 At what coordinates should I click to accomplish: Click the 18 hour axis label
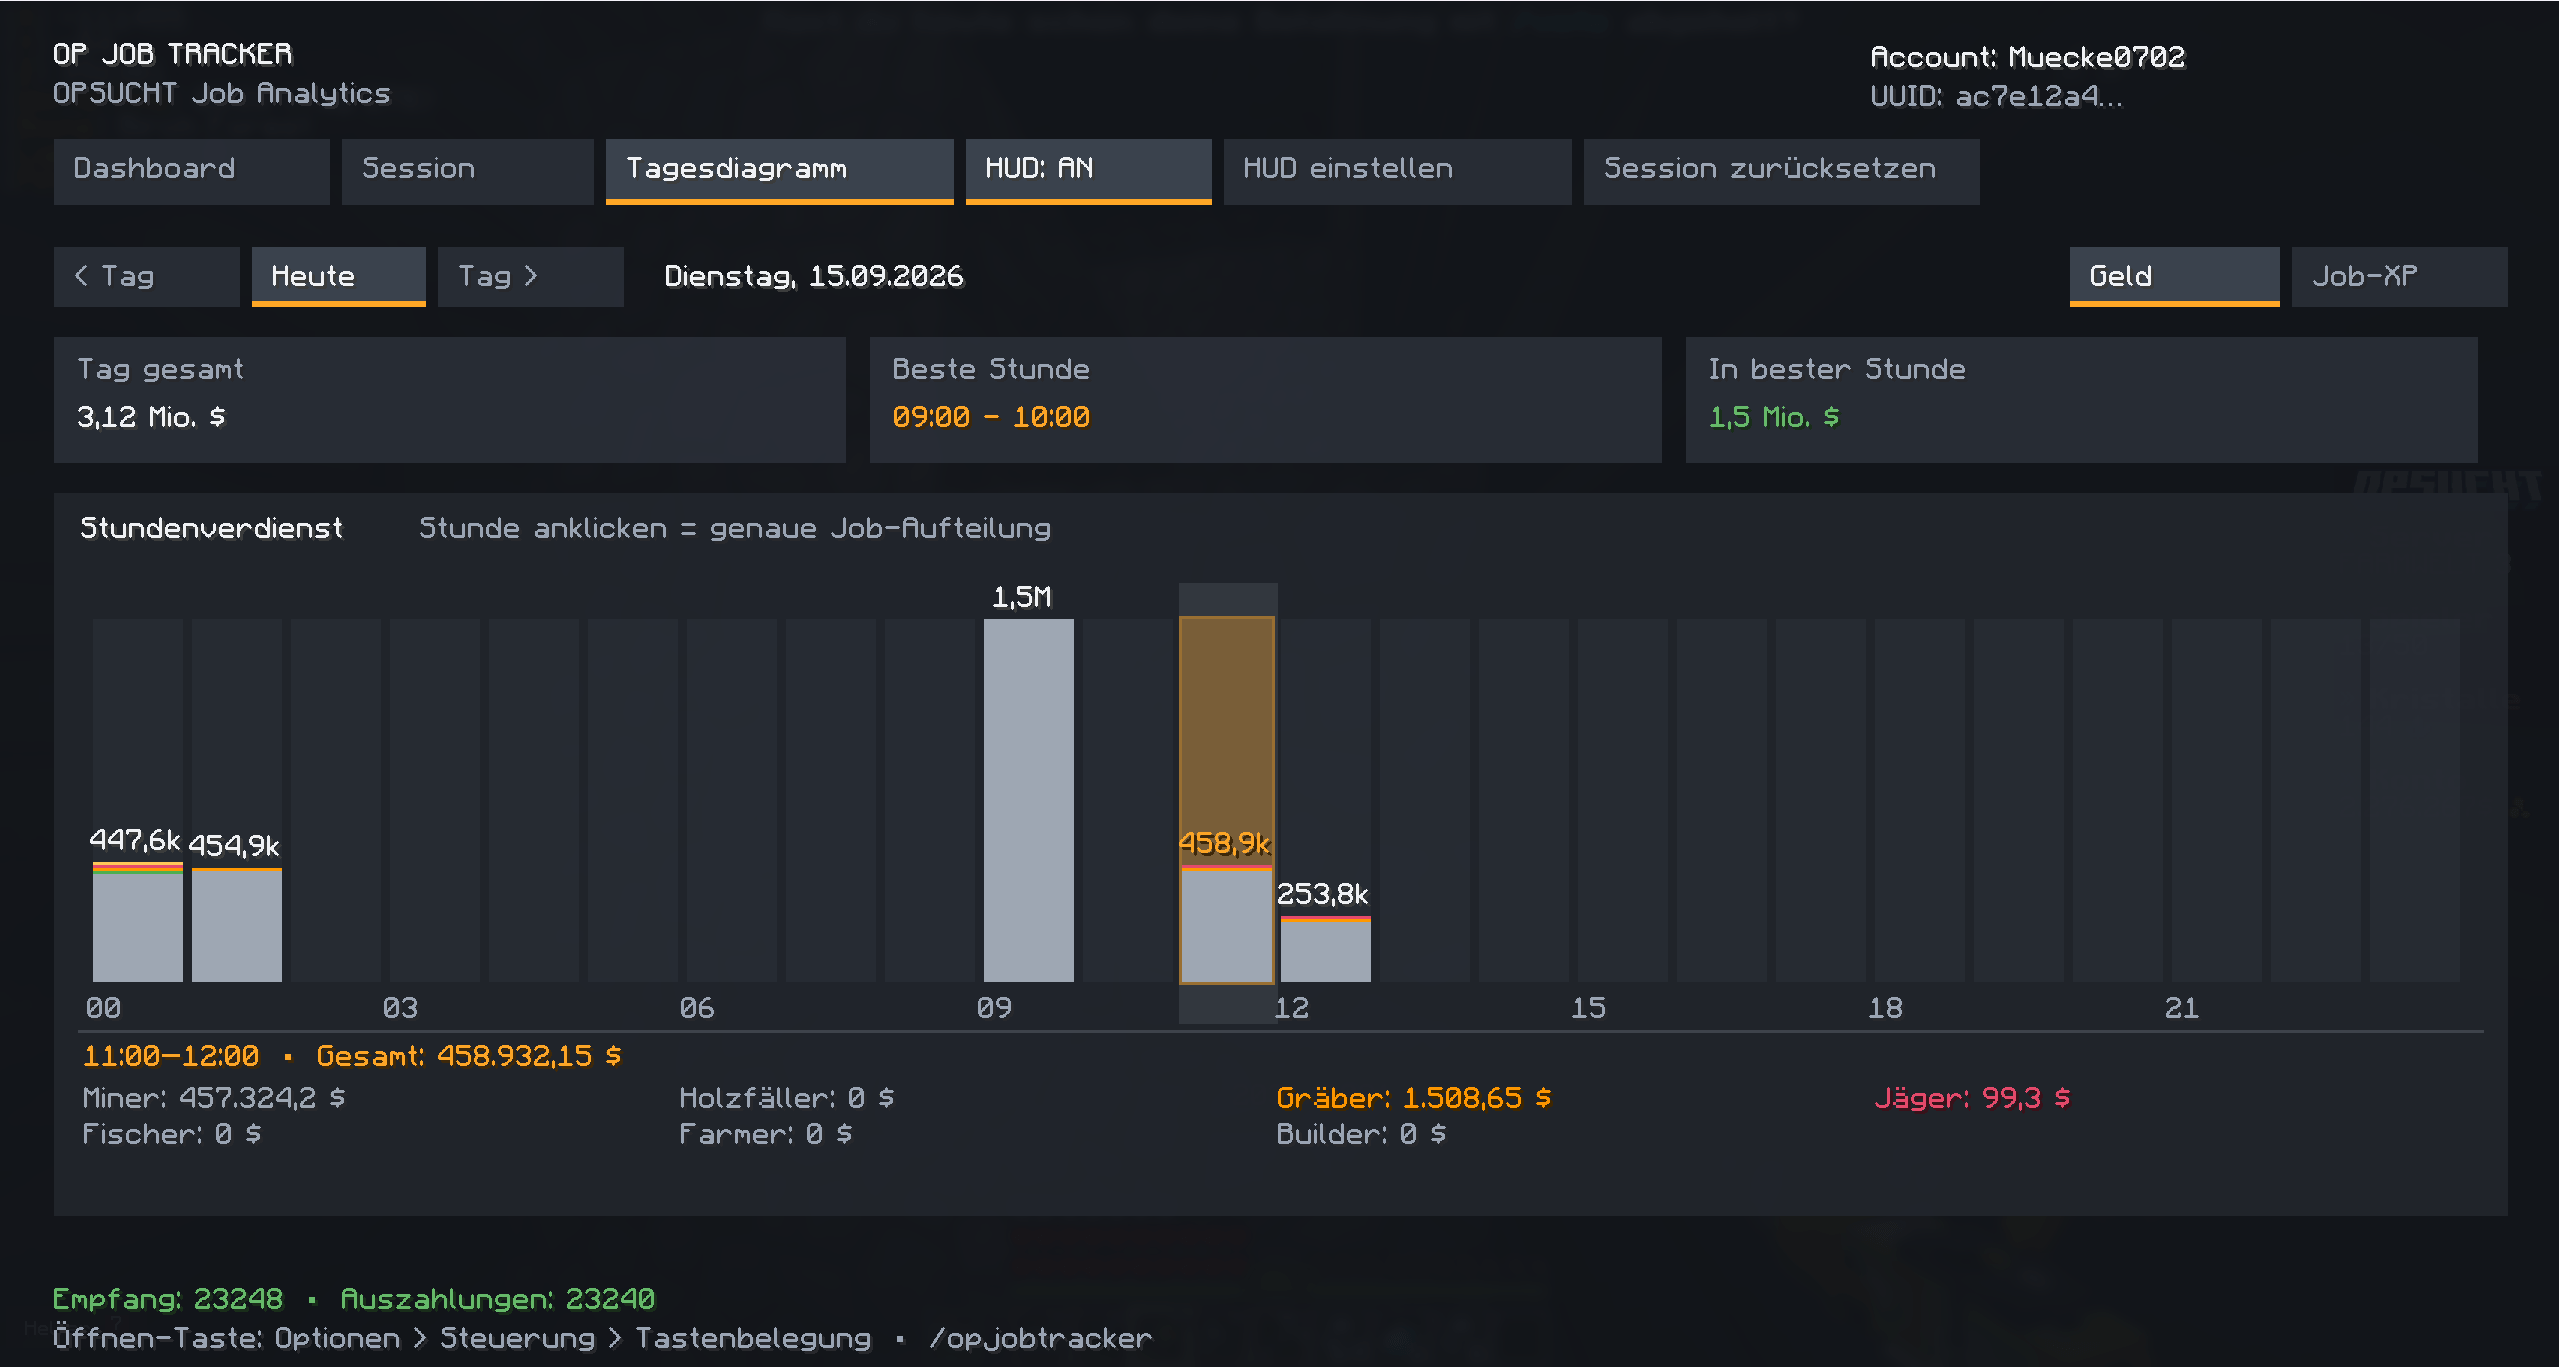(1885, 1008)
